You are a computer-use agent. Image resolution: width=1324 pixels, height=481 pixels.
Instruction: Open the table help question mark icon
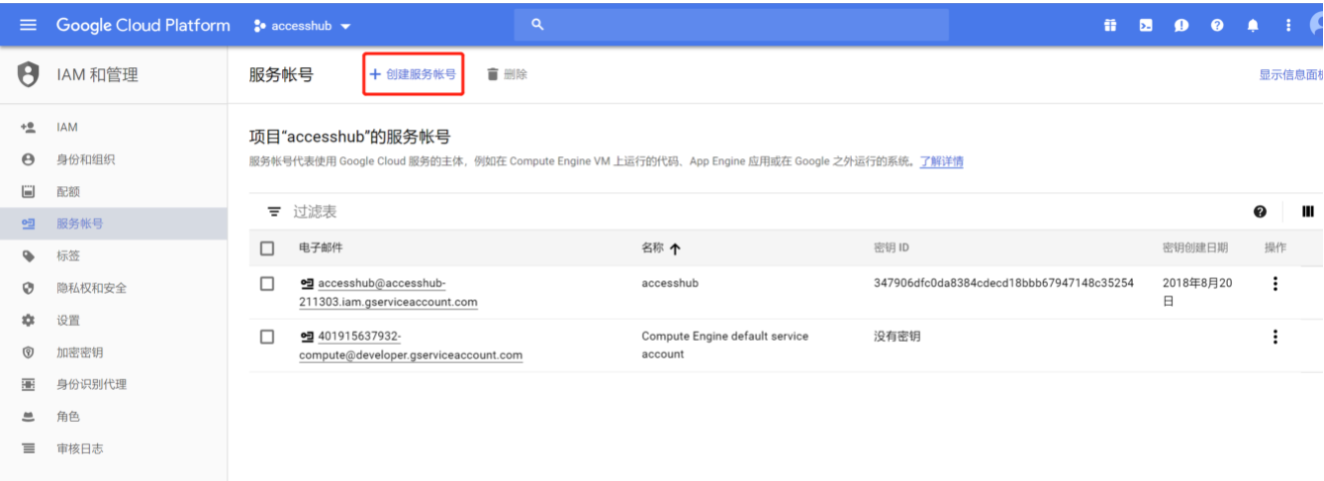point(1260,212)
